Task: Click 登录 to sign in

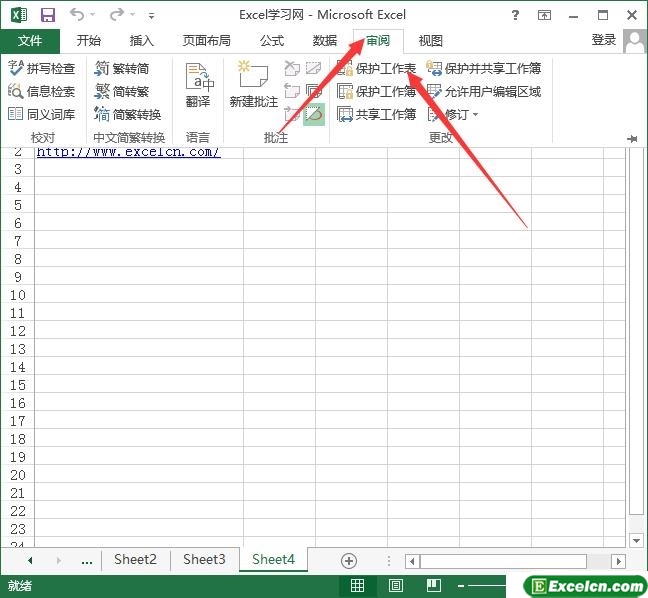Action: tap(604, 40)
